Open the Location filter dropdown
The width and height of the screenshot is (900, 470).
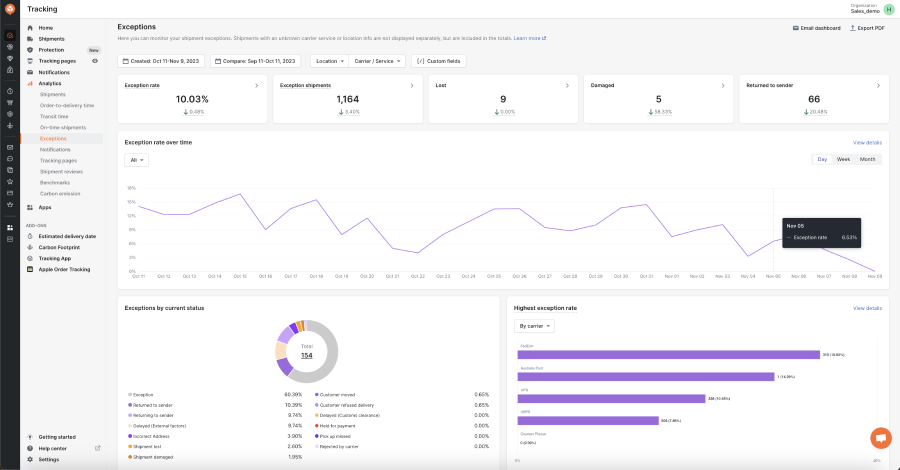329,61
